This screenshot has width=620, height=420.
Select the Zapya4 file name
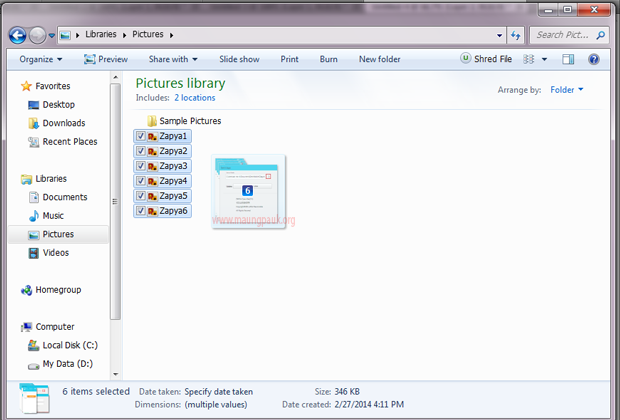[x=173, y=181]
